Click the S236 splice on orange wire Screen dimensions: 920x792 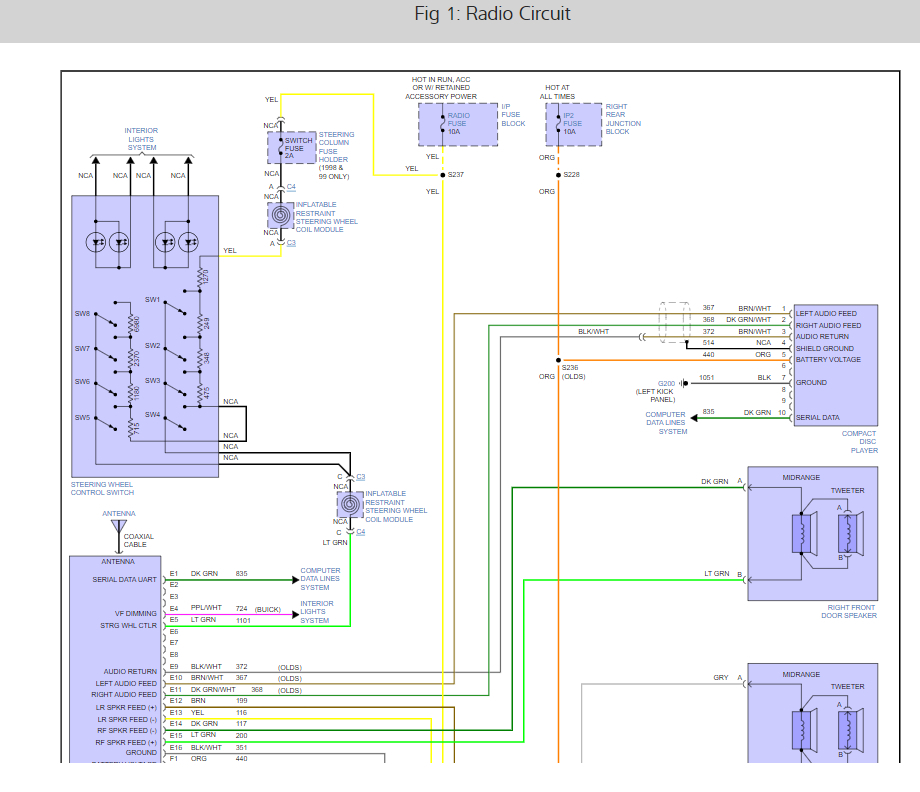[558, 360]
